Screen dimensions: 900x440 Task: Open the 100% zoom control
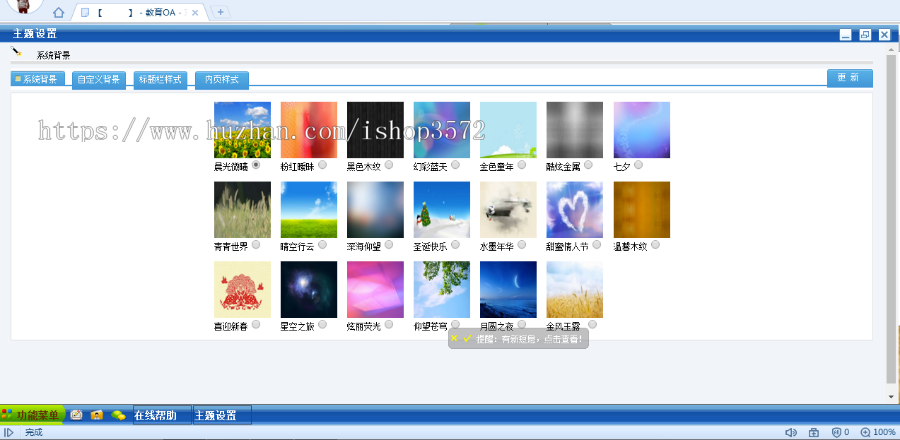[x=877, y=433]
